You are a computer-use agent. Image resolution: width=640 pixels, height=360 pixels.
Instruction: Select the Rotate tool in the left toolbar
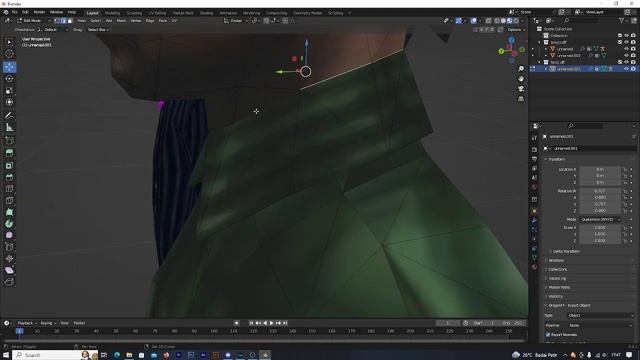pos(9,78)
